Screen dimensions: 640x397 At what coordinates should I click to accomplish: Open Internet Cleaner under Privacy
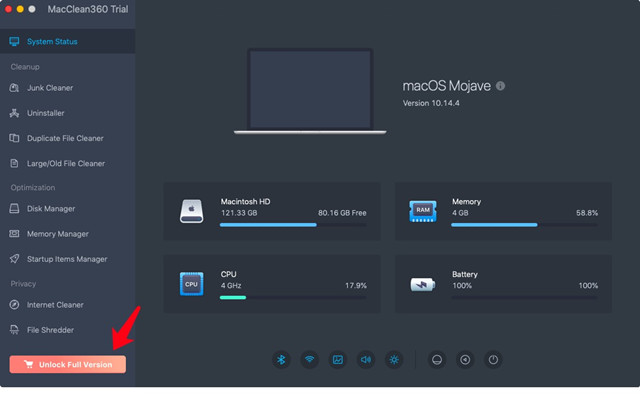point(68,305)
